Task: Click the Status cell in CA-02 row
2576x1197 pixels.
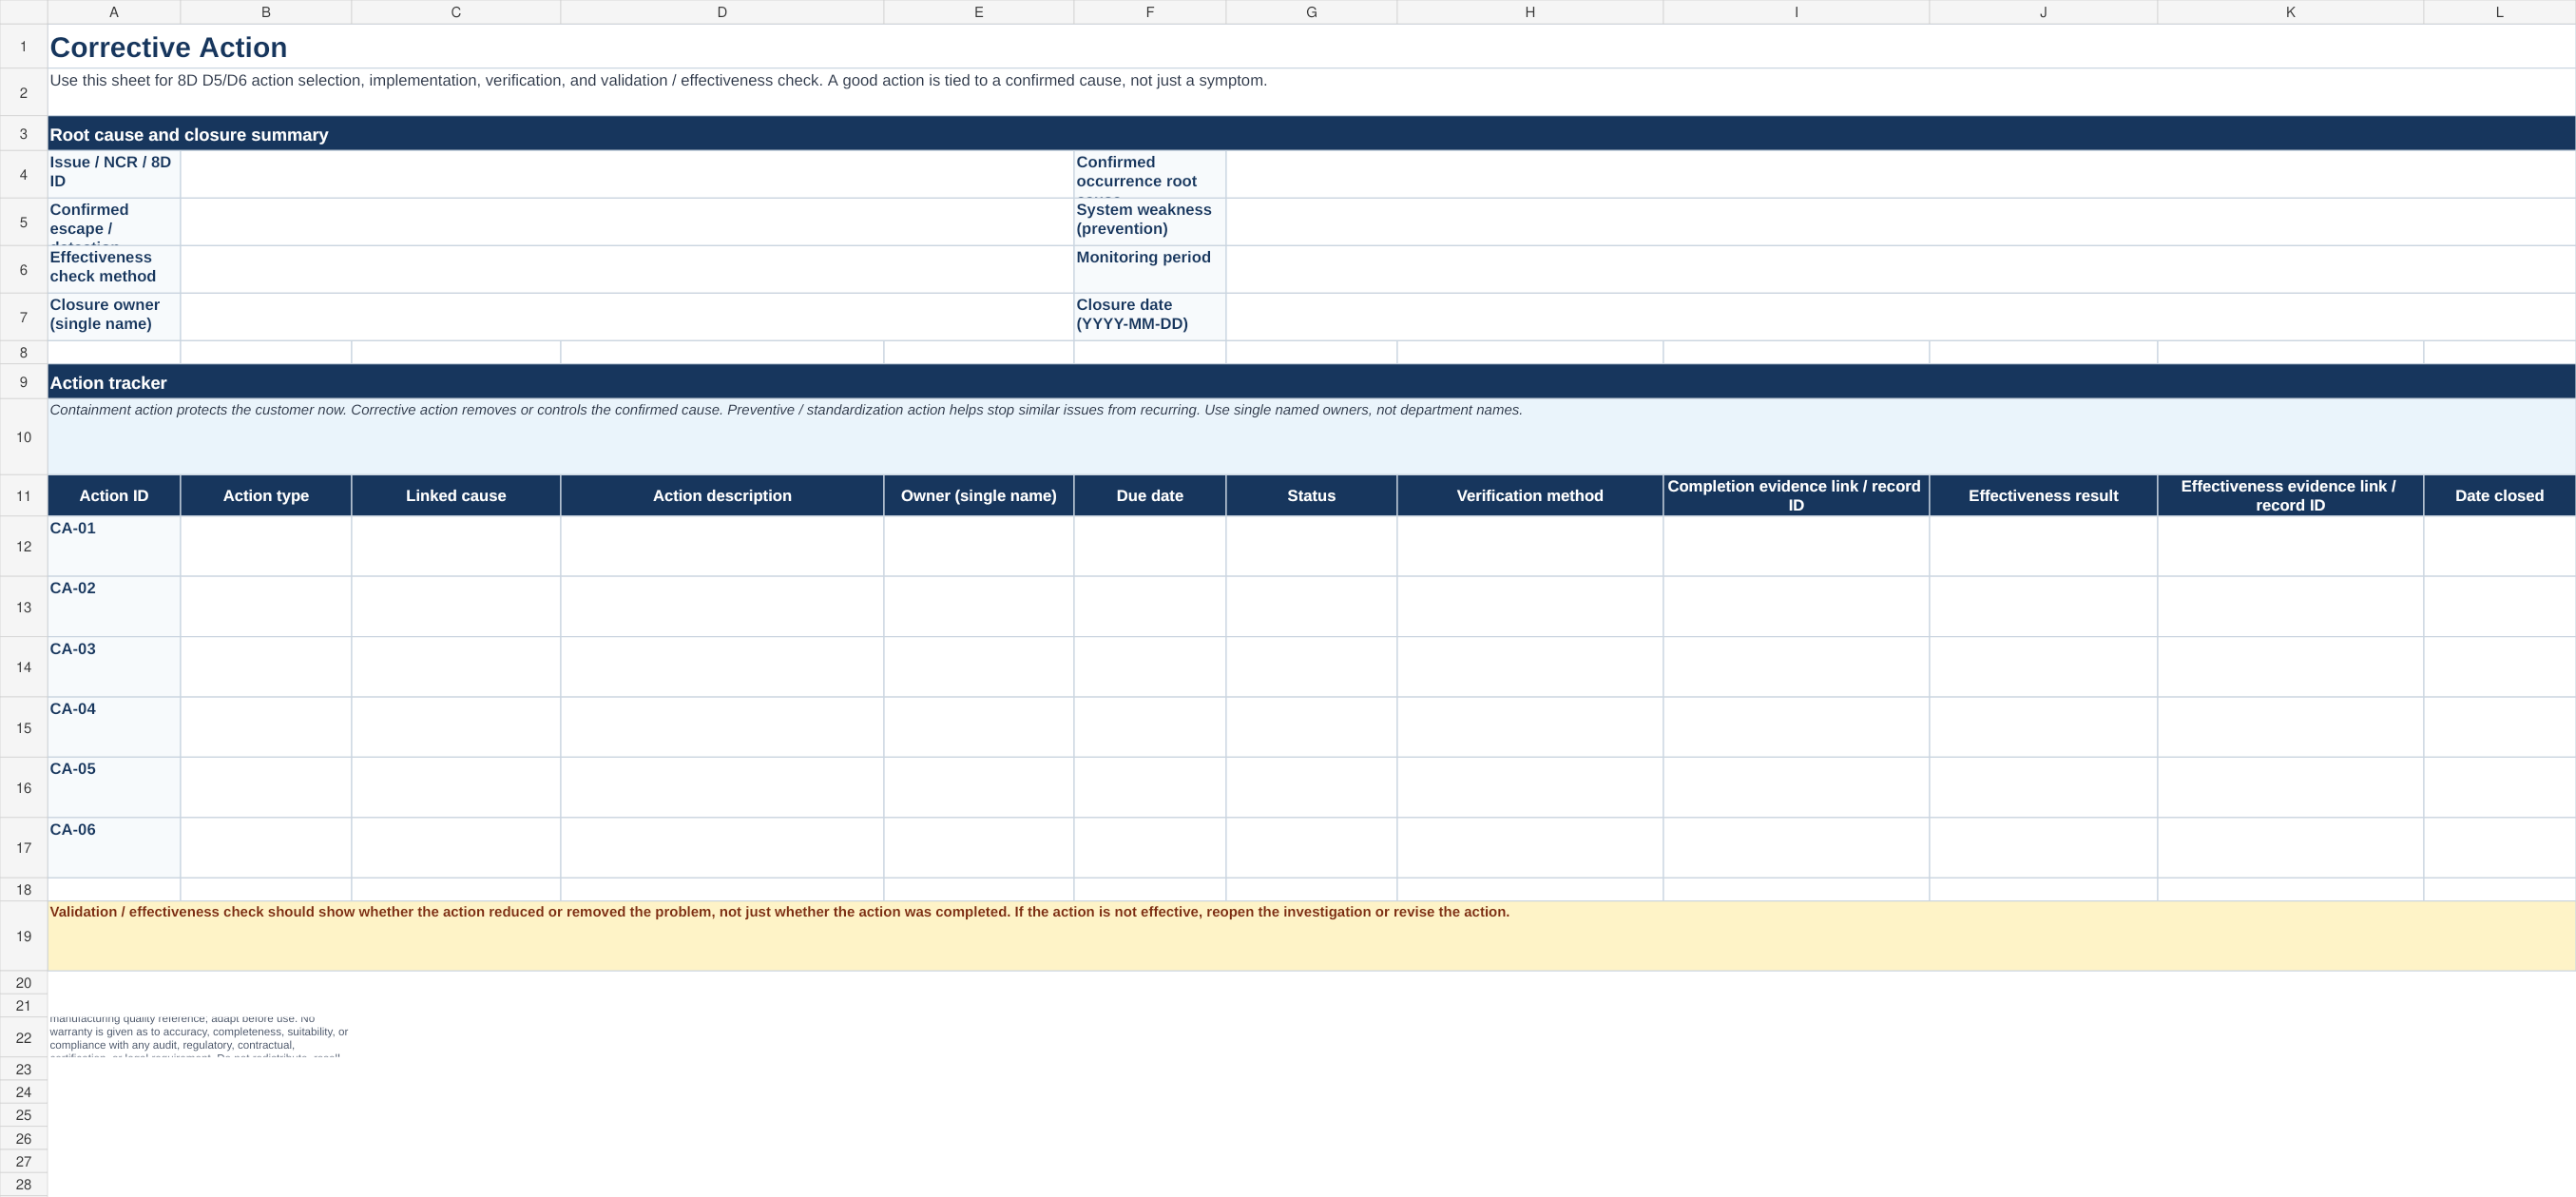Action: coord(1311,607)
